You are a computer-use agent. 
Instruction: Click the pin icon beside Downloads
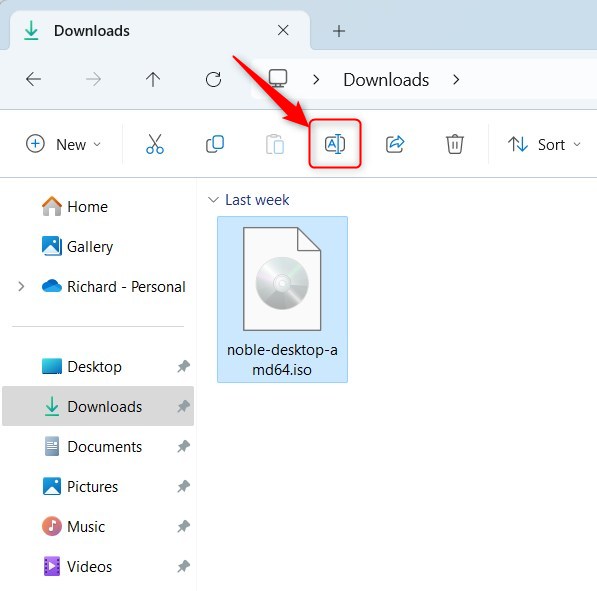tap(184, 406)
